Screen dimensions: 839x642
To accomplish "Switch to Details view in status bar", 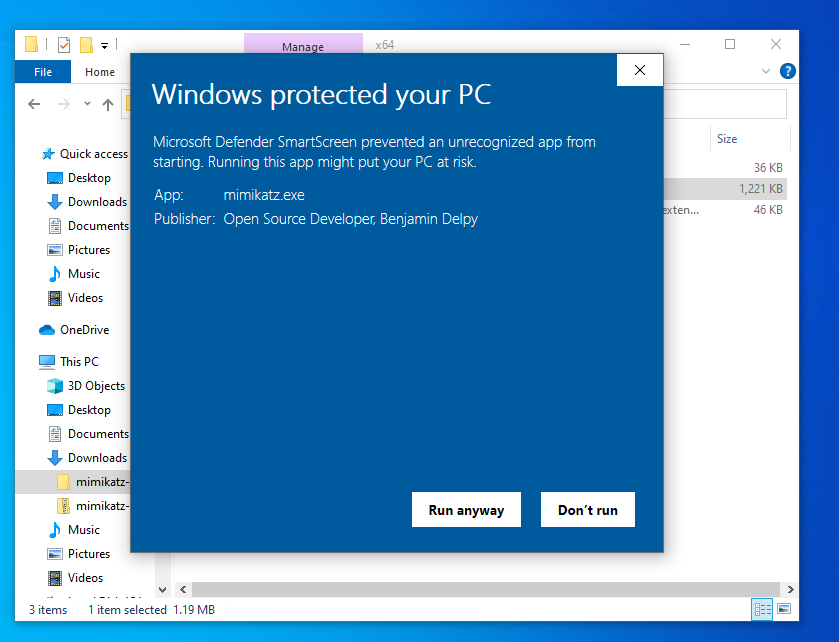I will [x=762, y=609].
